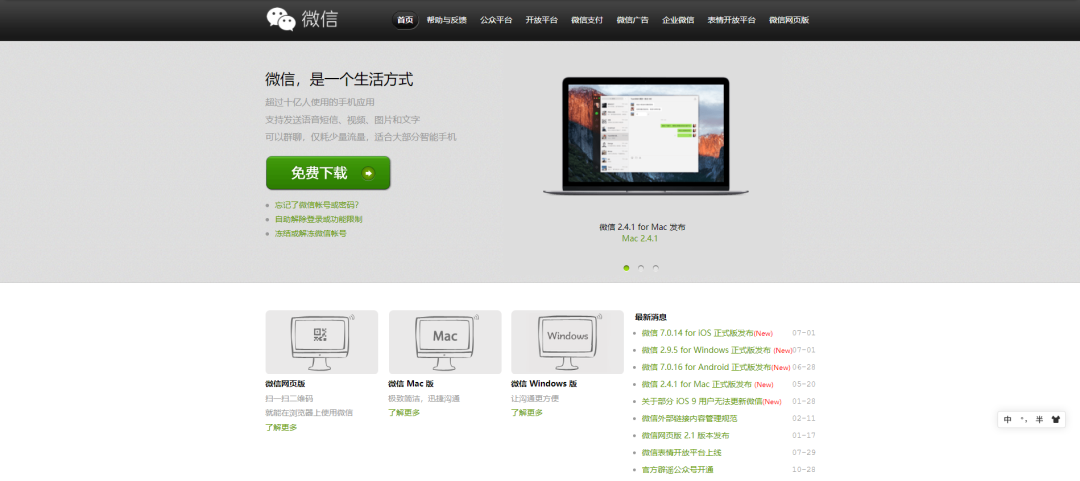Viewport: 1080px width, 481px height.
Task: Toggle the 半 half-width mode in IME bar
Action: coord(1039,420)
